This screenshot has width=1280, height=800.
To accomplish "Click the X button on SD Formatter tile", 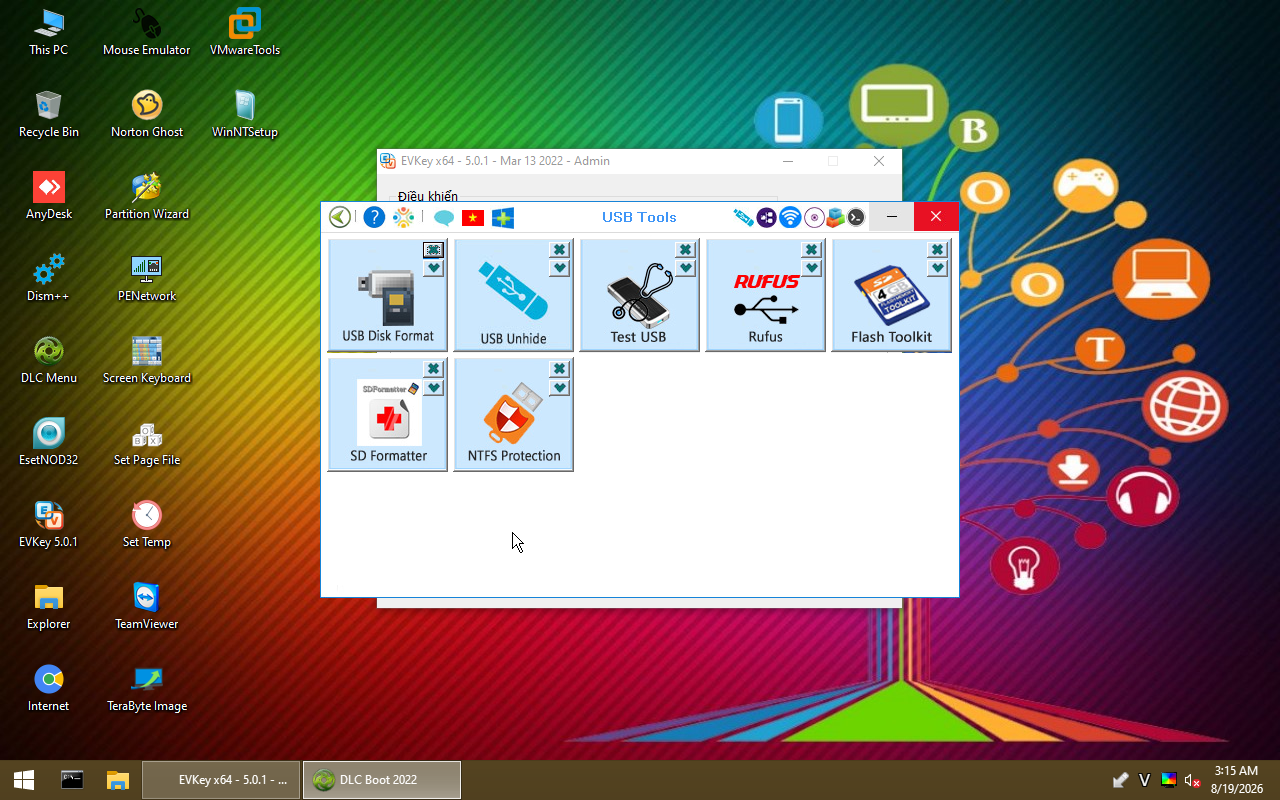I will [433, 369].
